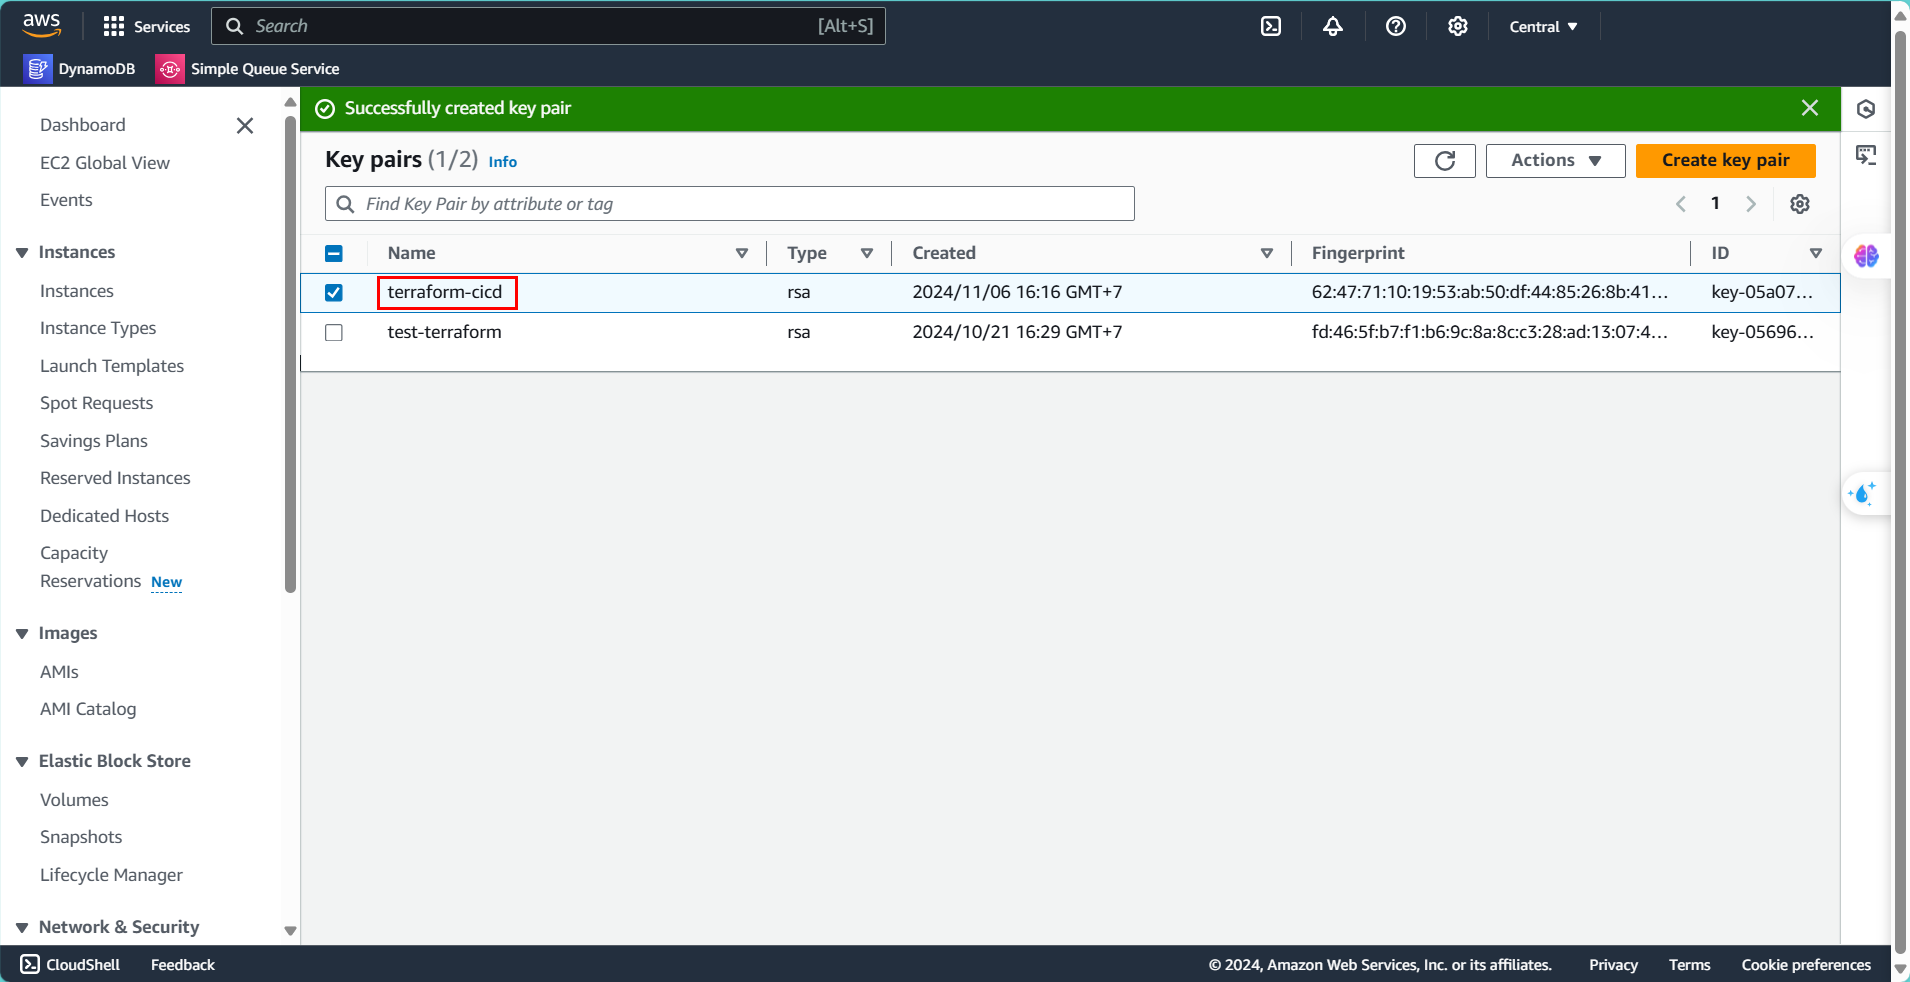
Task: Open Launch Templates
Action: click(x=112, y=366)
